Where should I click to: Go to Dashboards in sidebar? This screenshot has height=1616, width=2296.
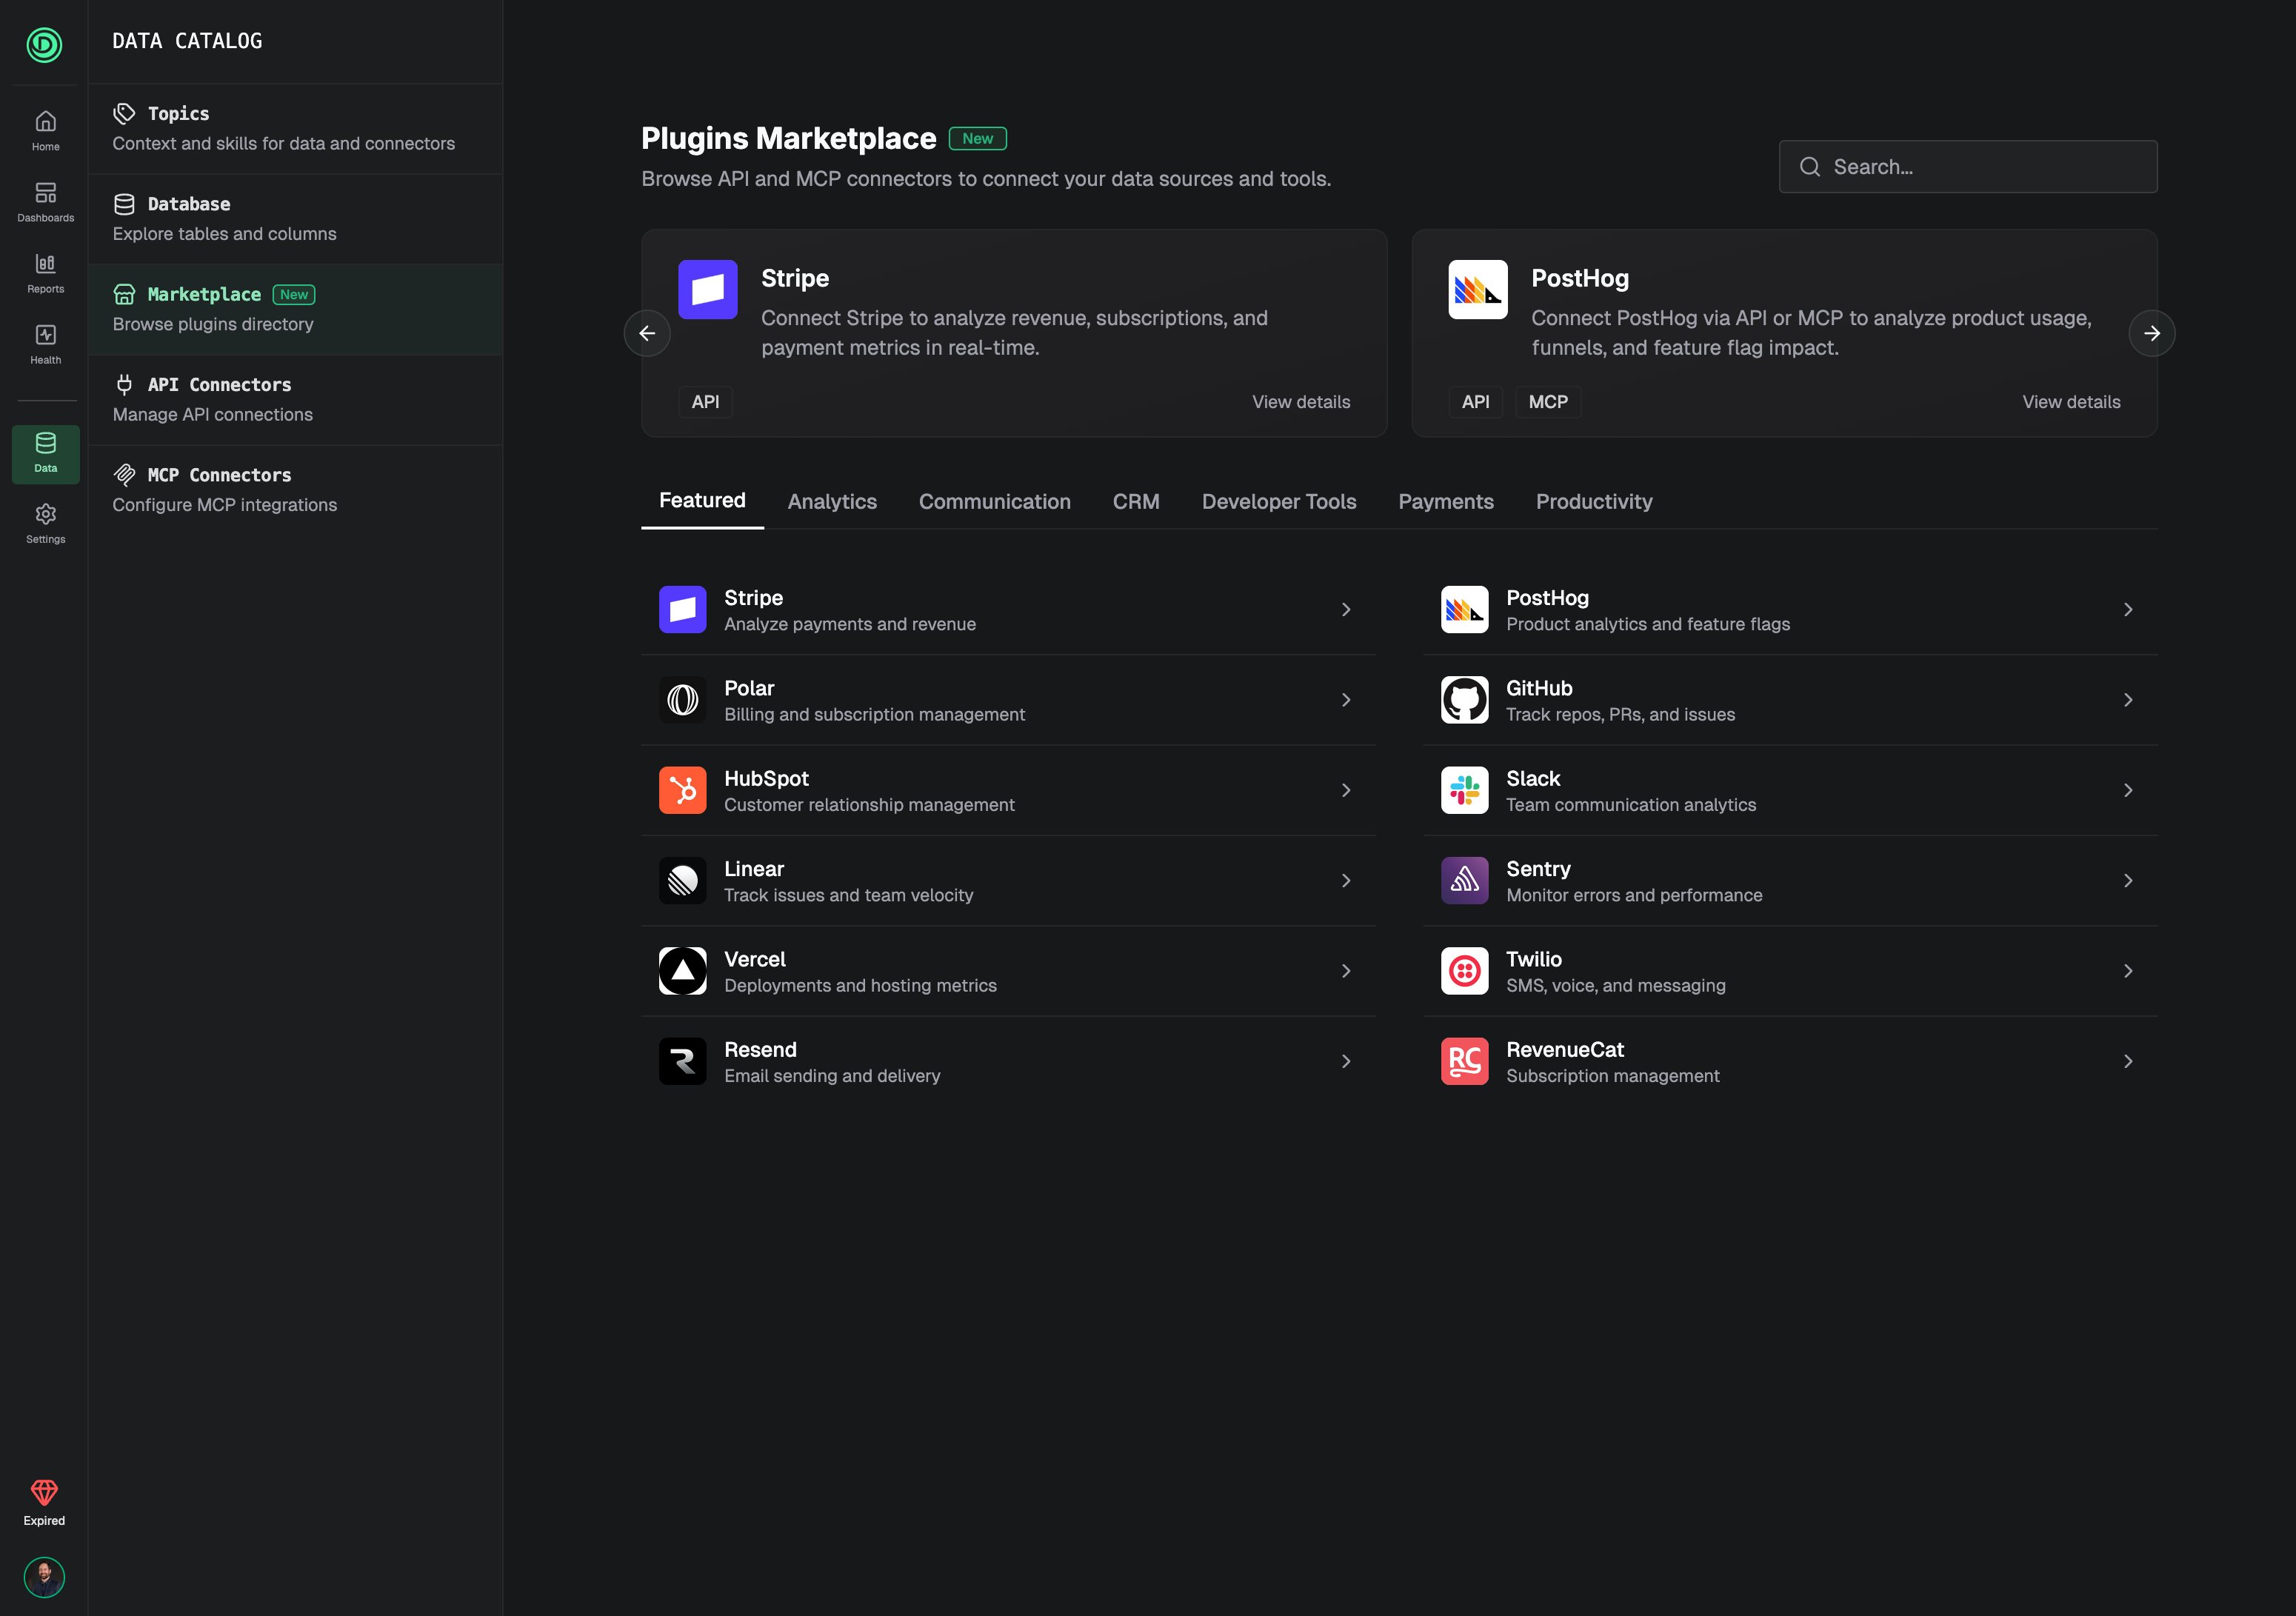pyautogui.click(x=45, y=201)
